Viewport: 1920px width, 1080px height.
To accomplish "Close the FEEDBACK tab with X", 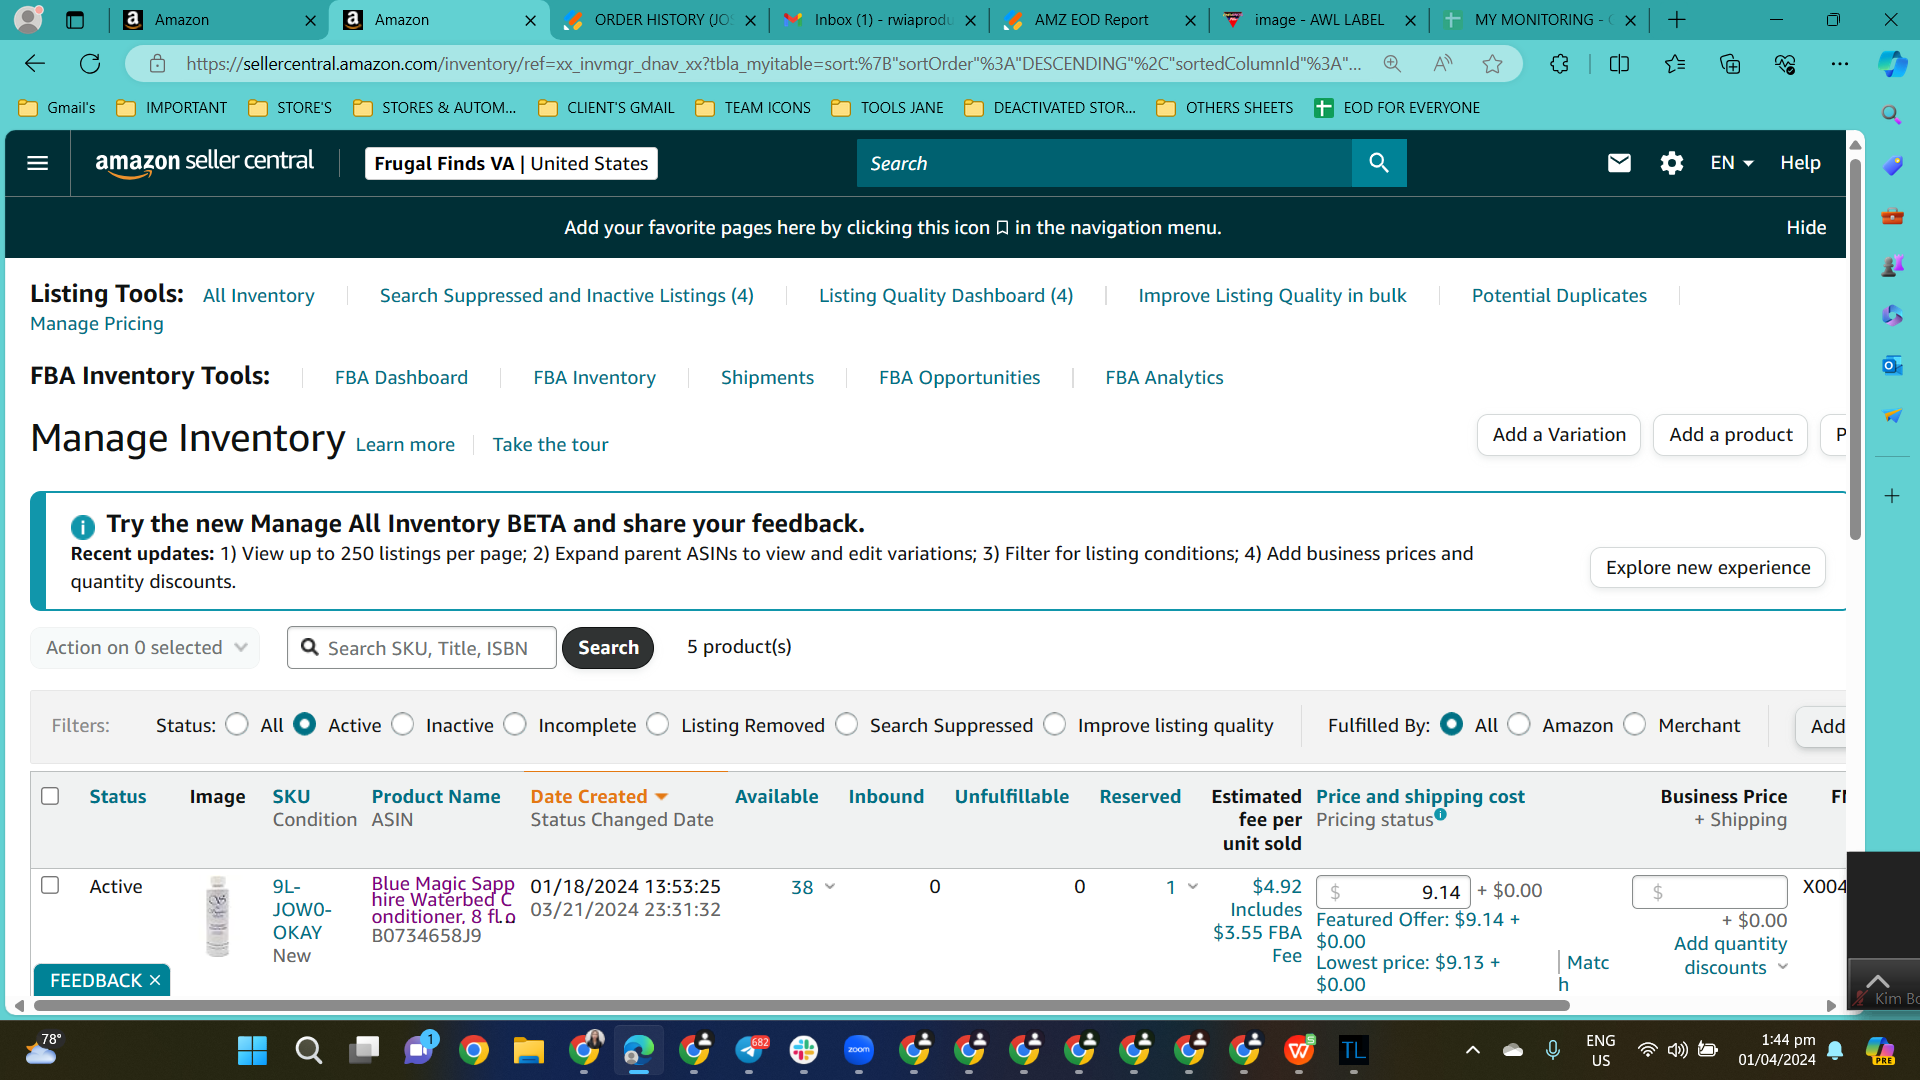I will 155,980.
